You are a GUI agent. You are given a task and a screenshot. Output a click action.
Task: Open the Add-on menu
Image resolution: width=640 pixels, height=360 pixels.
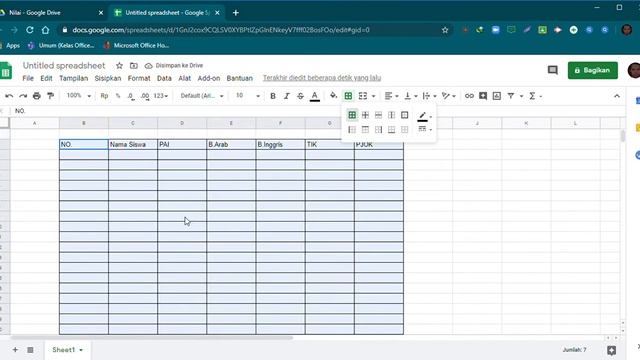click(209, 78)
